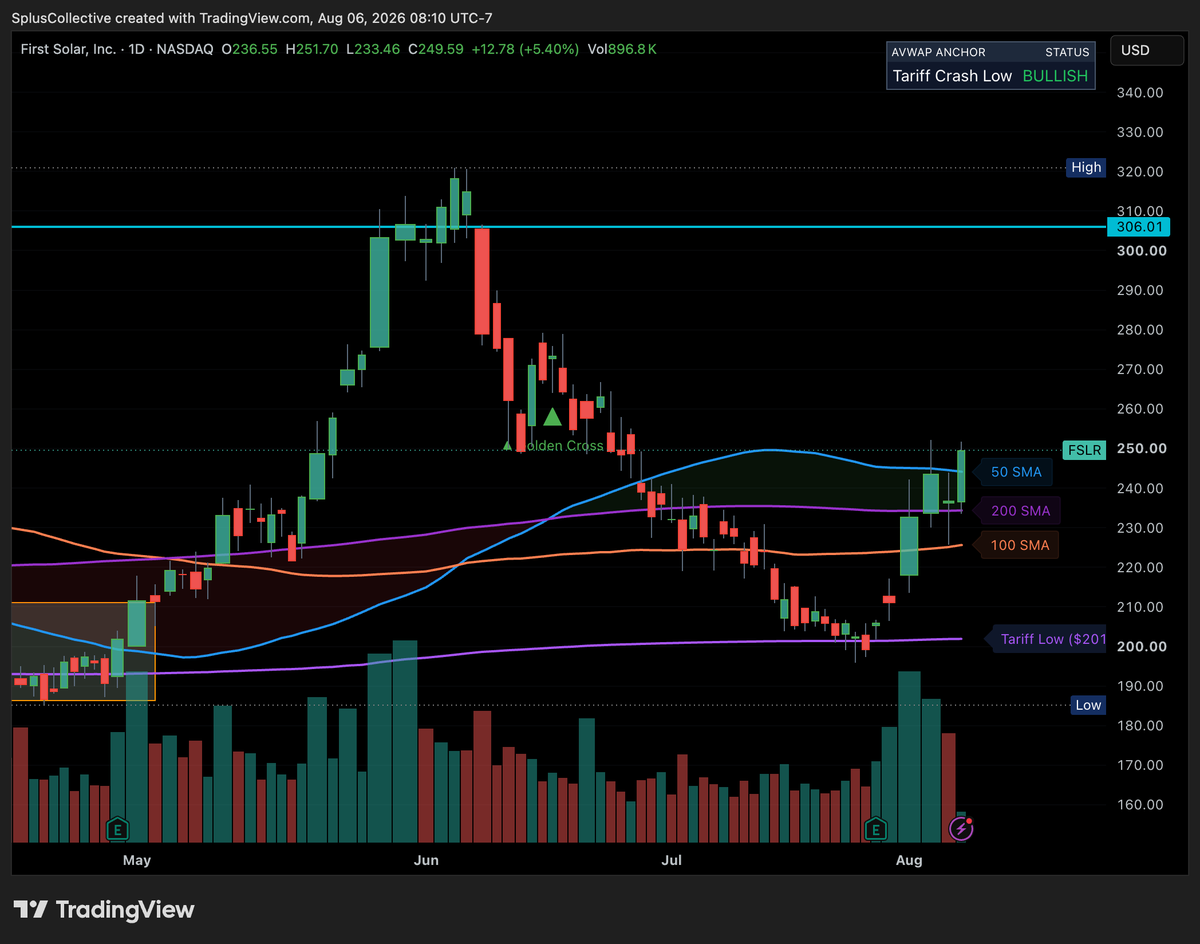Click the closing price C249.59
This screenshot has height=944, width=1200.
point(435,48)
